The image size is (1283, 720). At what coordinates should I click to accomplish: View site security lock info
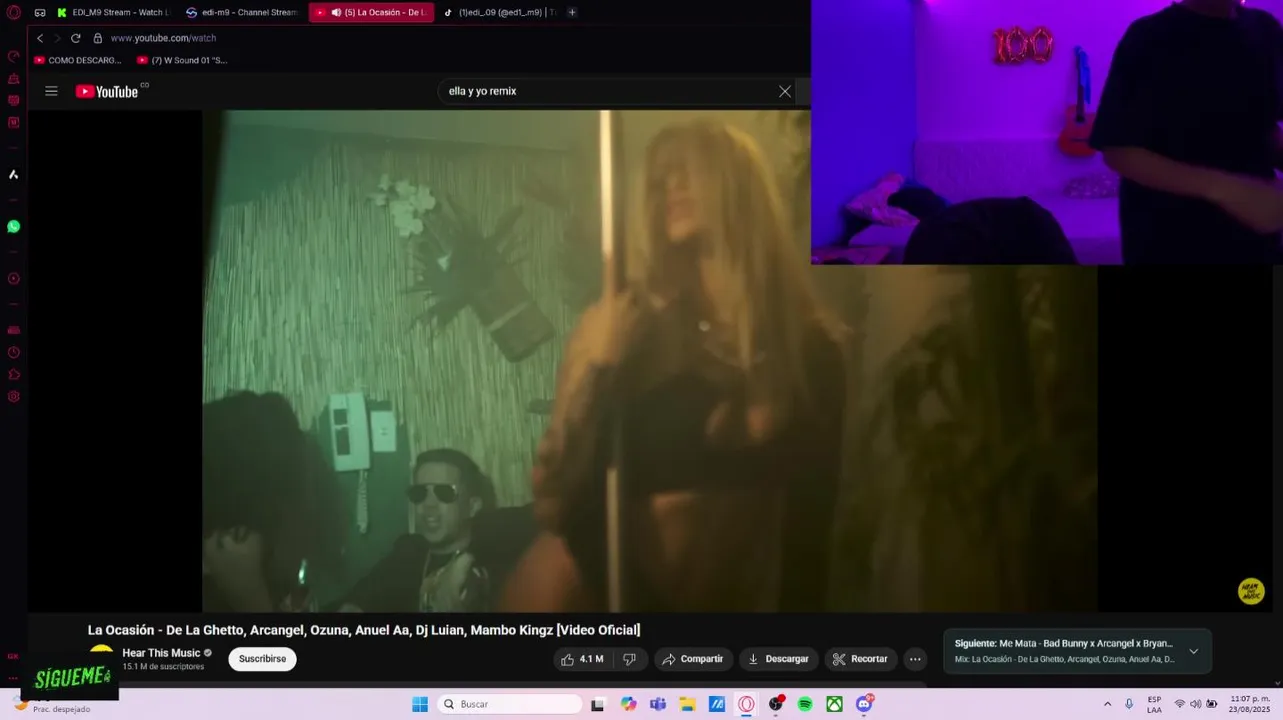pos(98,38)
